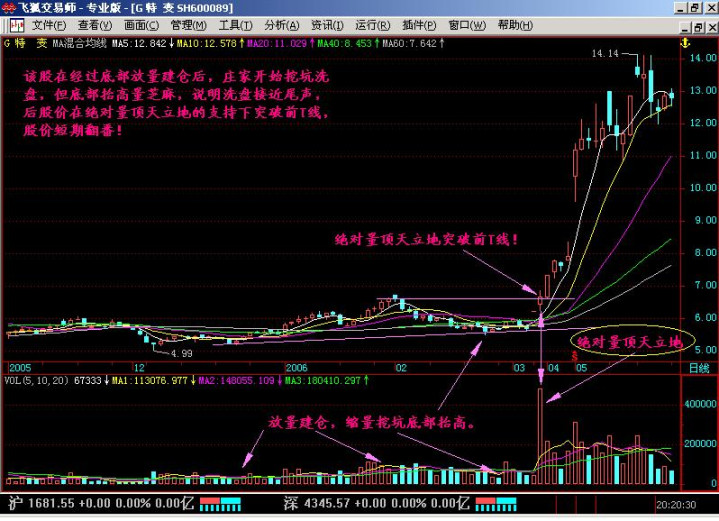Image resolution: width=719 pixels, height=521 pixels.
Task: Open the 帮助(H) menu
Action: pos(515,25)
